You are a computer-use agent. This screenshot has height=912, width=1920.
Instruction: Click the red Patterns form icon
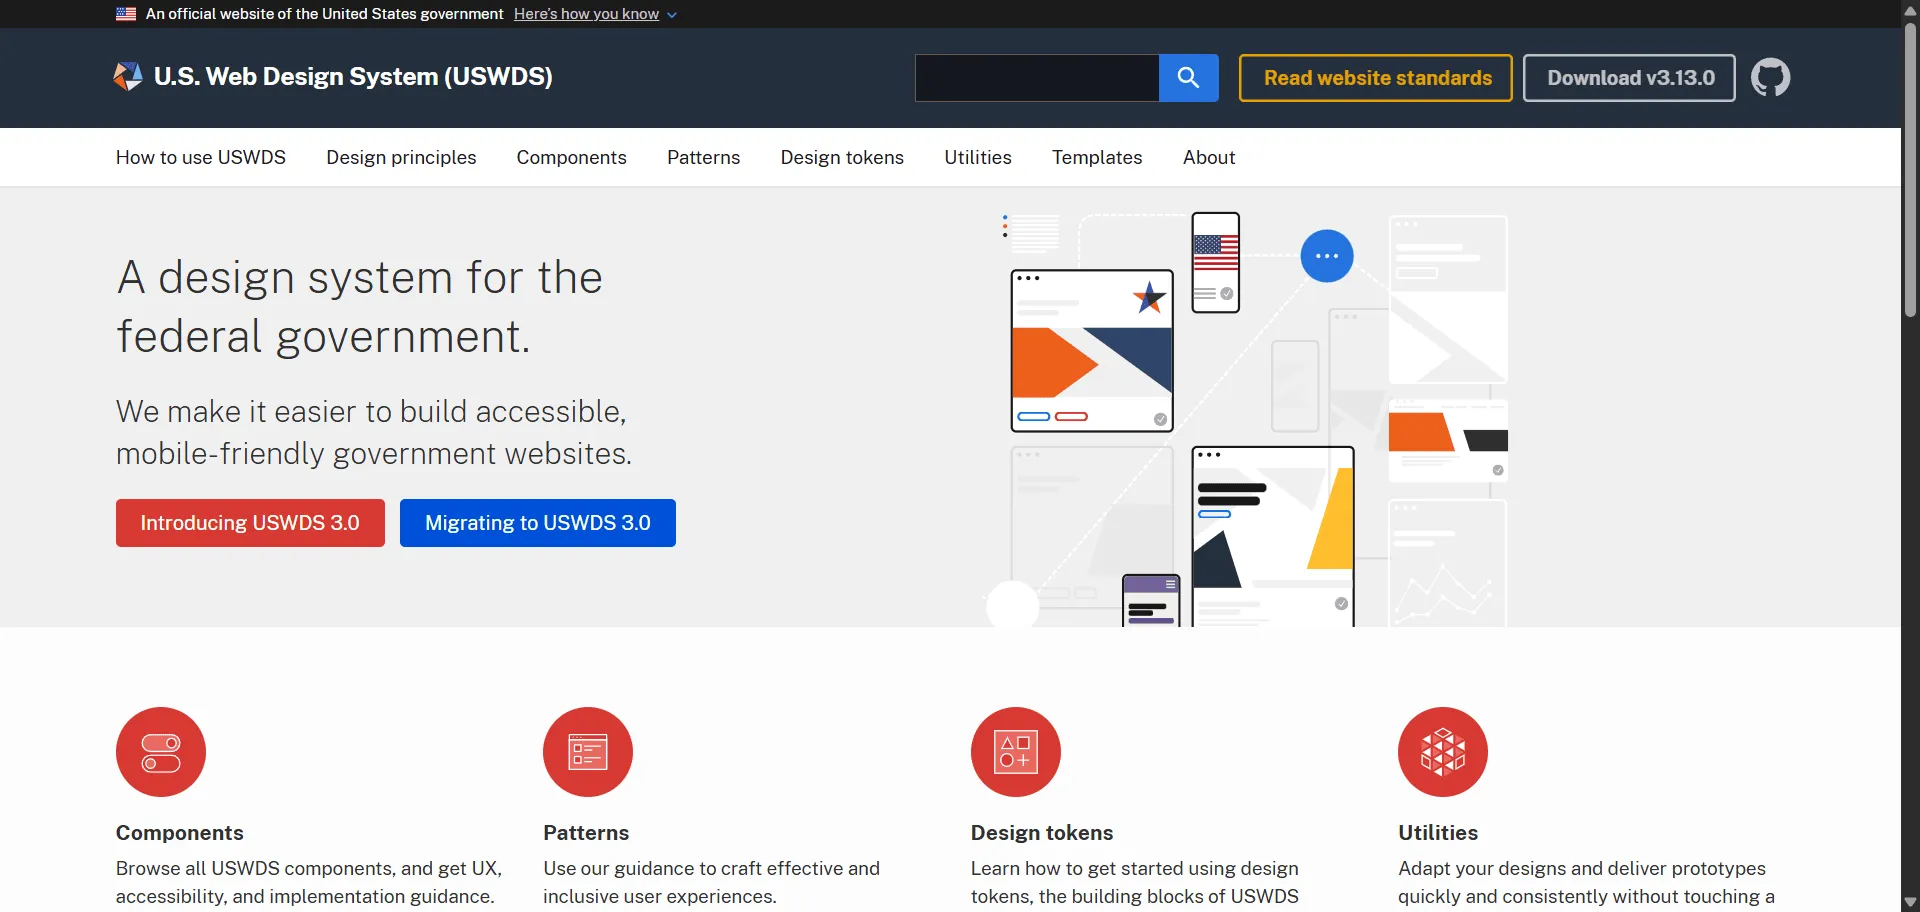tap(588, 752)
